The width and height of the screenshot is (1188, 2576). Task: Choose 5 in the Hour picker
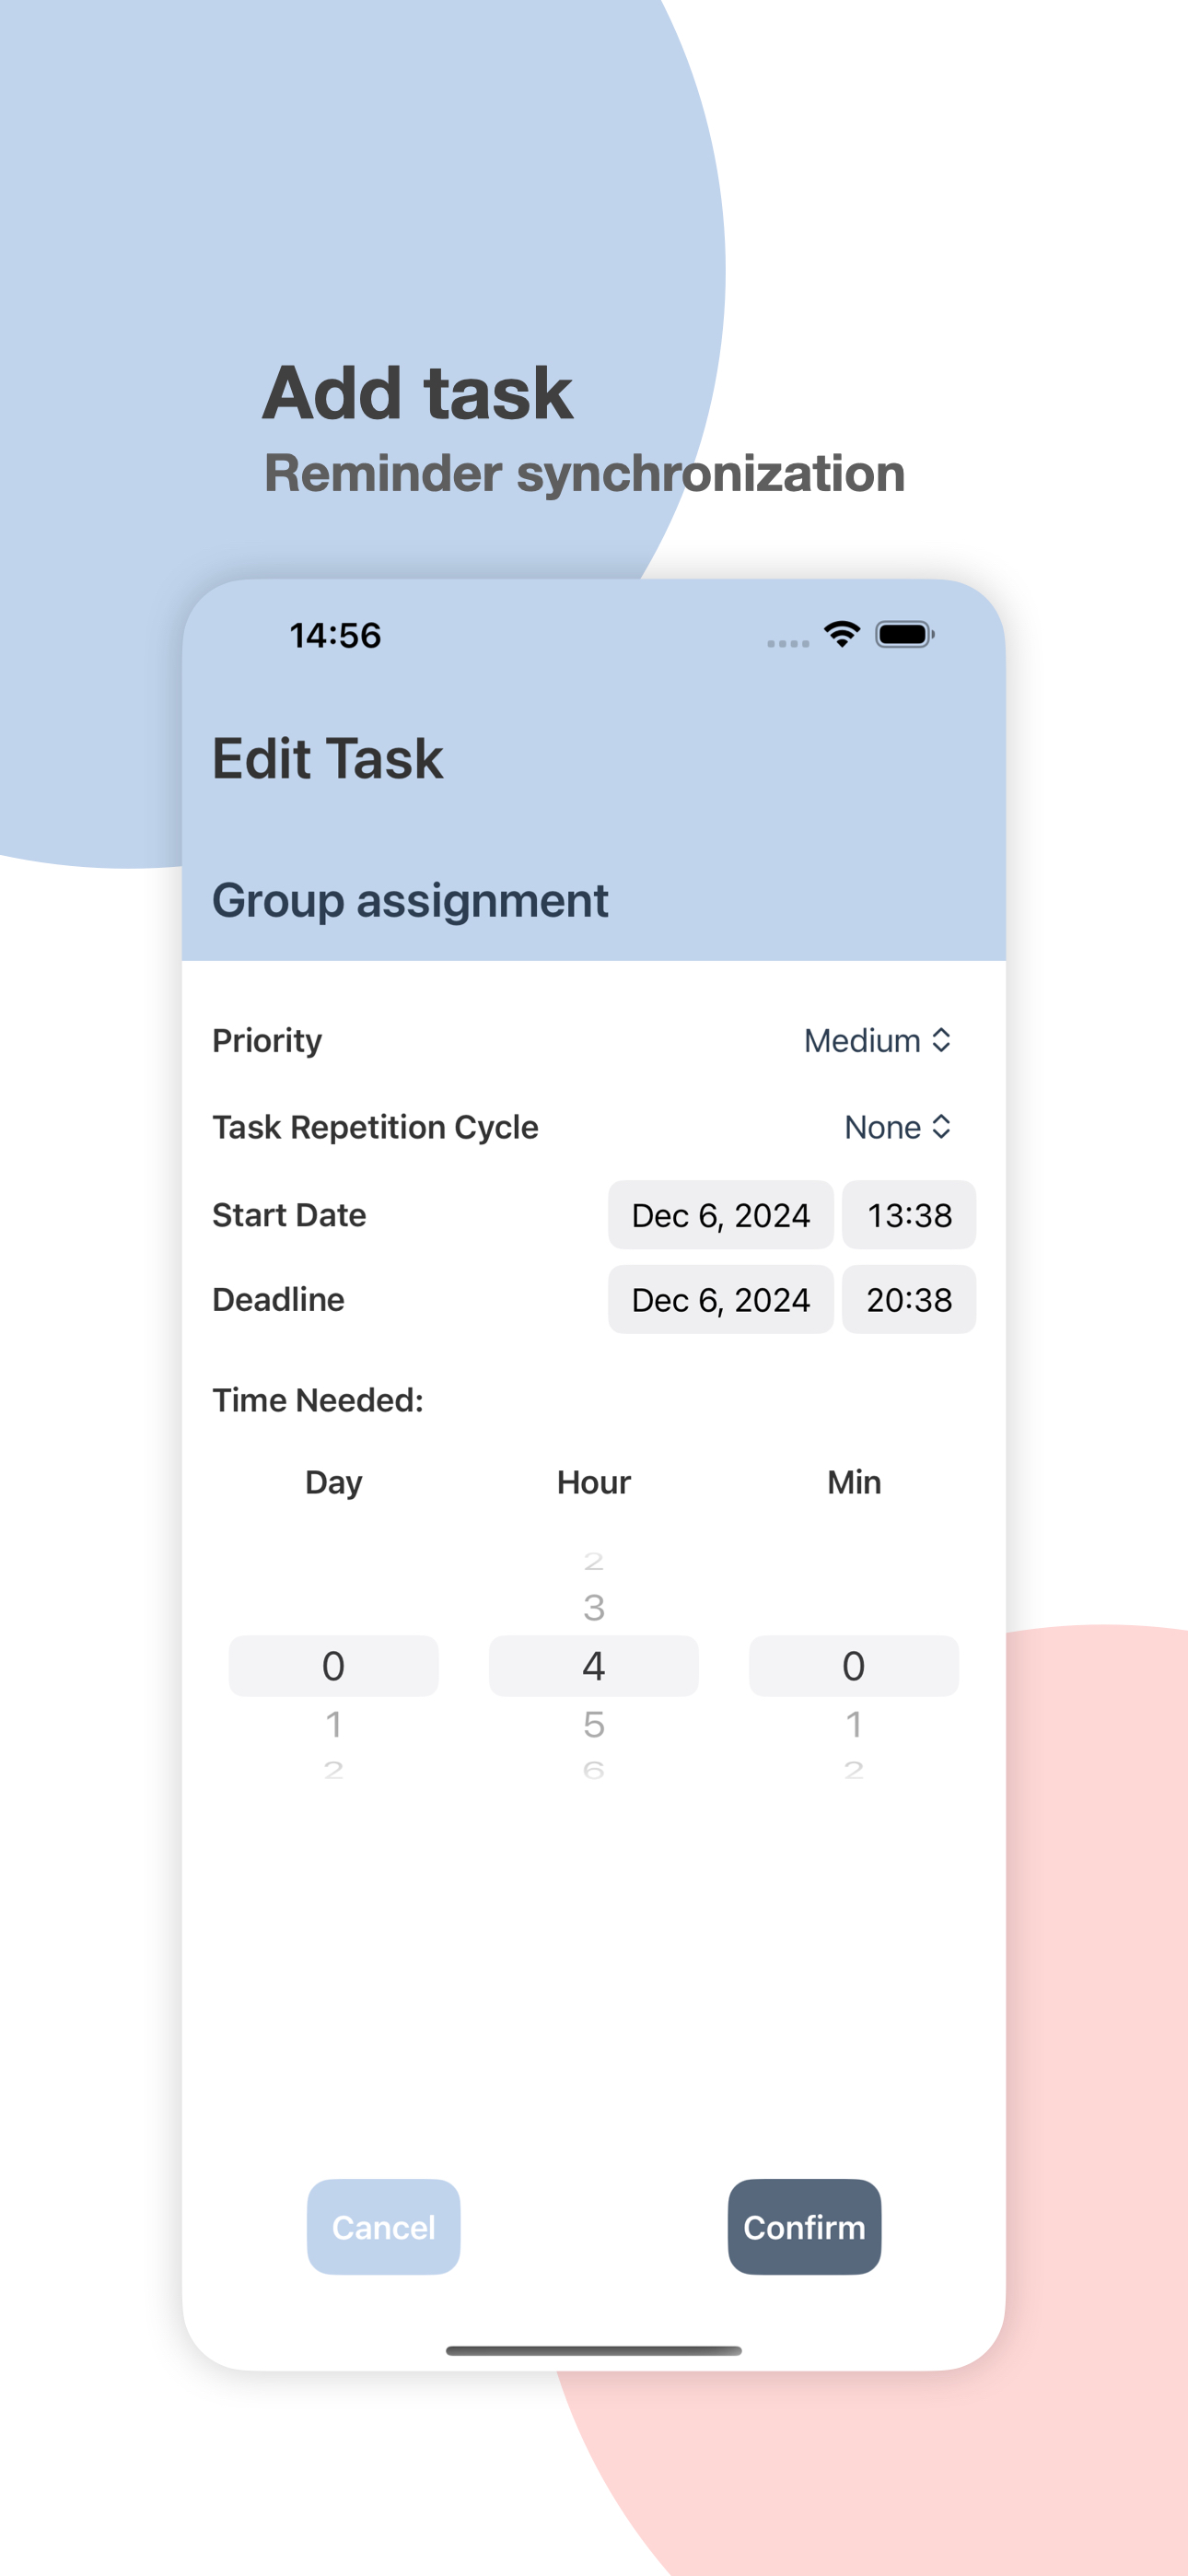click(x=593, y=1724)
